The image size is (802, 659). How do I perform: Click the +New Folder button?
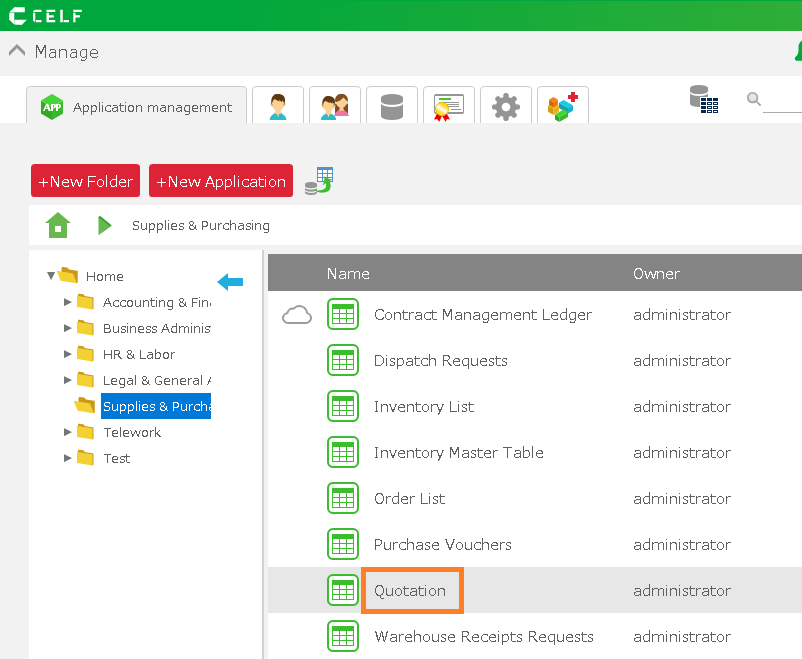click(x=86, y=181)
